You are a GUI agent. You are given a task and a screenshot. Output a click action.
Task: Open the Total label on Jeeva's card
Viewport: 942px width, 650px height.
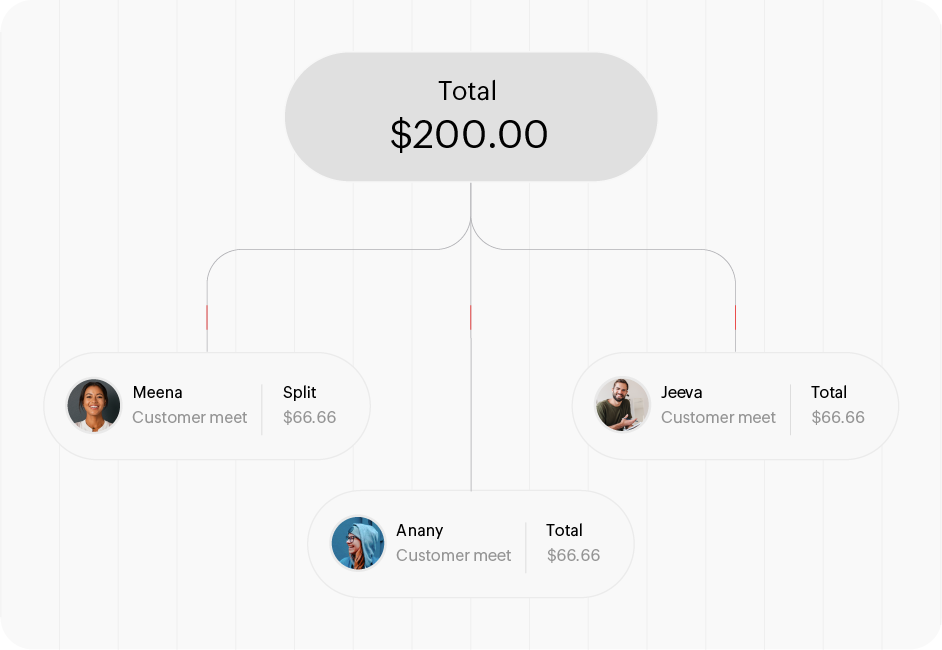click(828, 392)
